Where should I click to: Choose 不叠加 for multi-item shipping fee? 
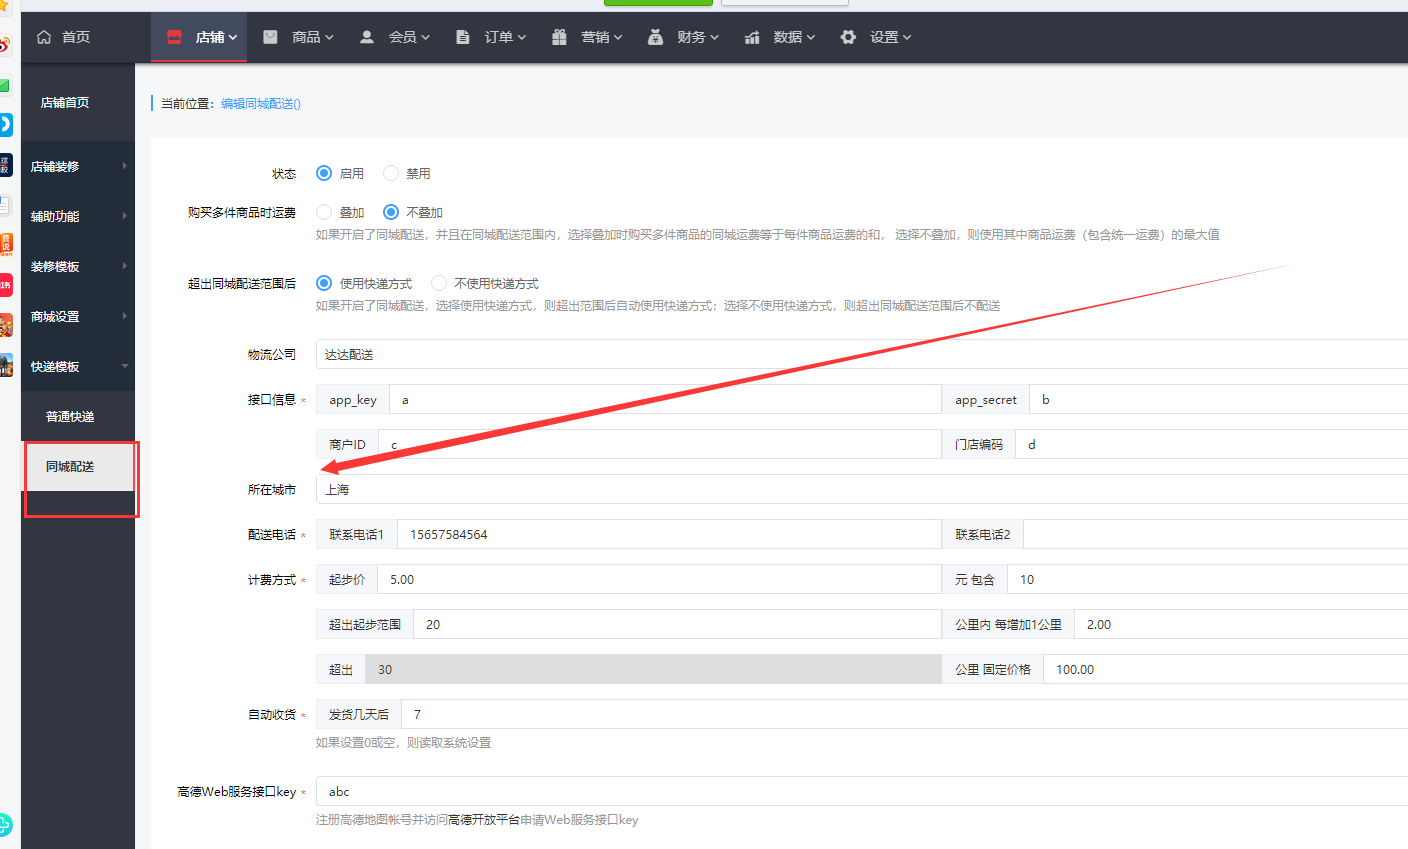point(391,212)
